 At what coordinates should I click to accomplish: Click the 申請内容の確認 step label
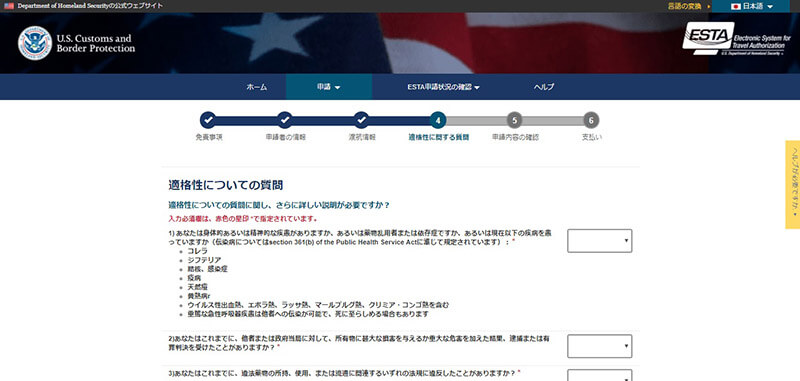tap(515, 138)
